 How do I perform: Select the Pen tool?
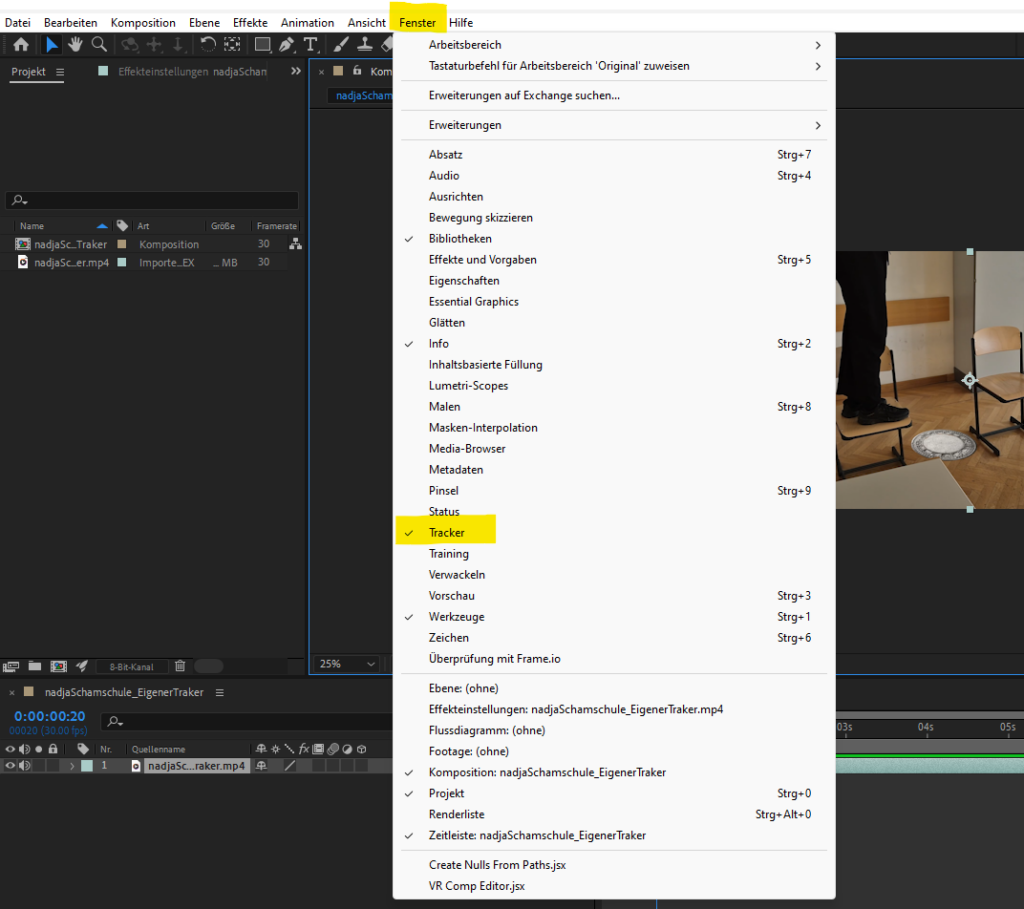pos(287,44)
